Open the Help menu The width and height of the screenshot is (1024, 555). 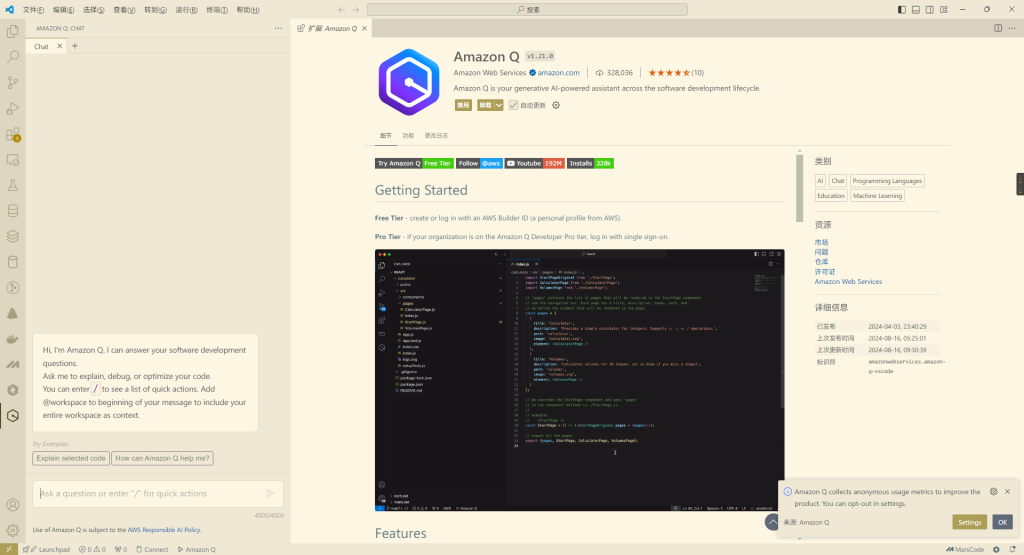[x=248, y=10]
